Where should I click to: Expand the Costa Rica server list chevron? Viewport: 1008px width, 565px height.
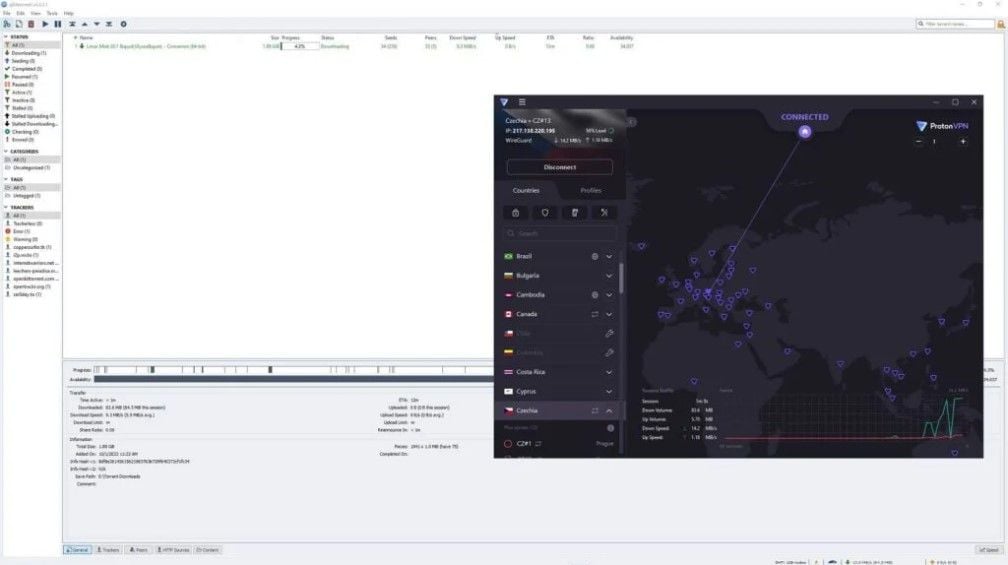click(609, 372)
